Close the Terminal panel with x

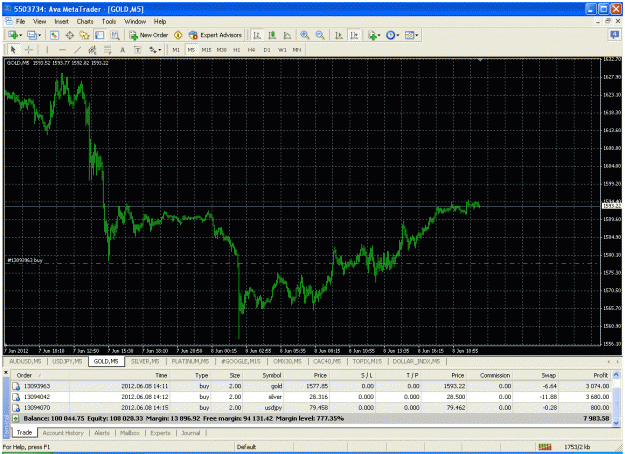pyautogui.click(x=6, y=372)
